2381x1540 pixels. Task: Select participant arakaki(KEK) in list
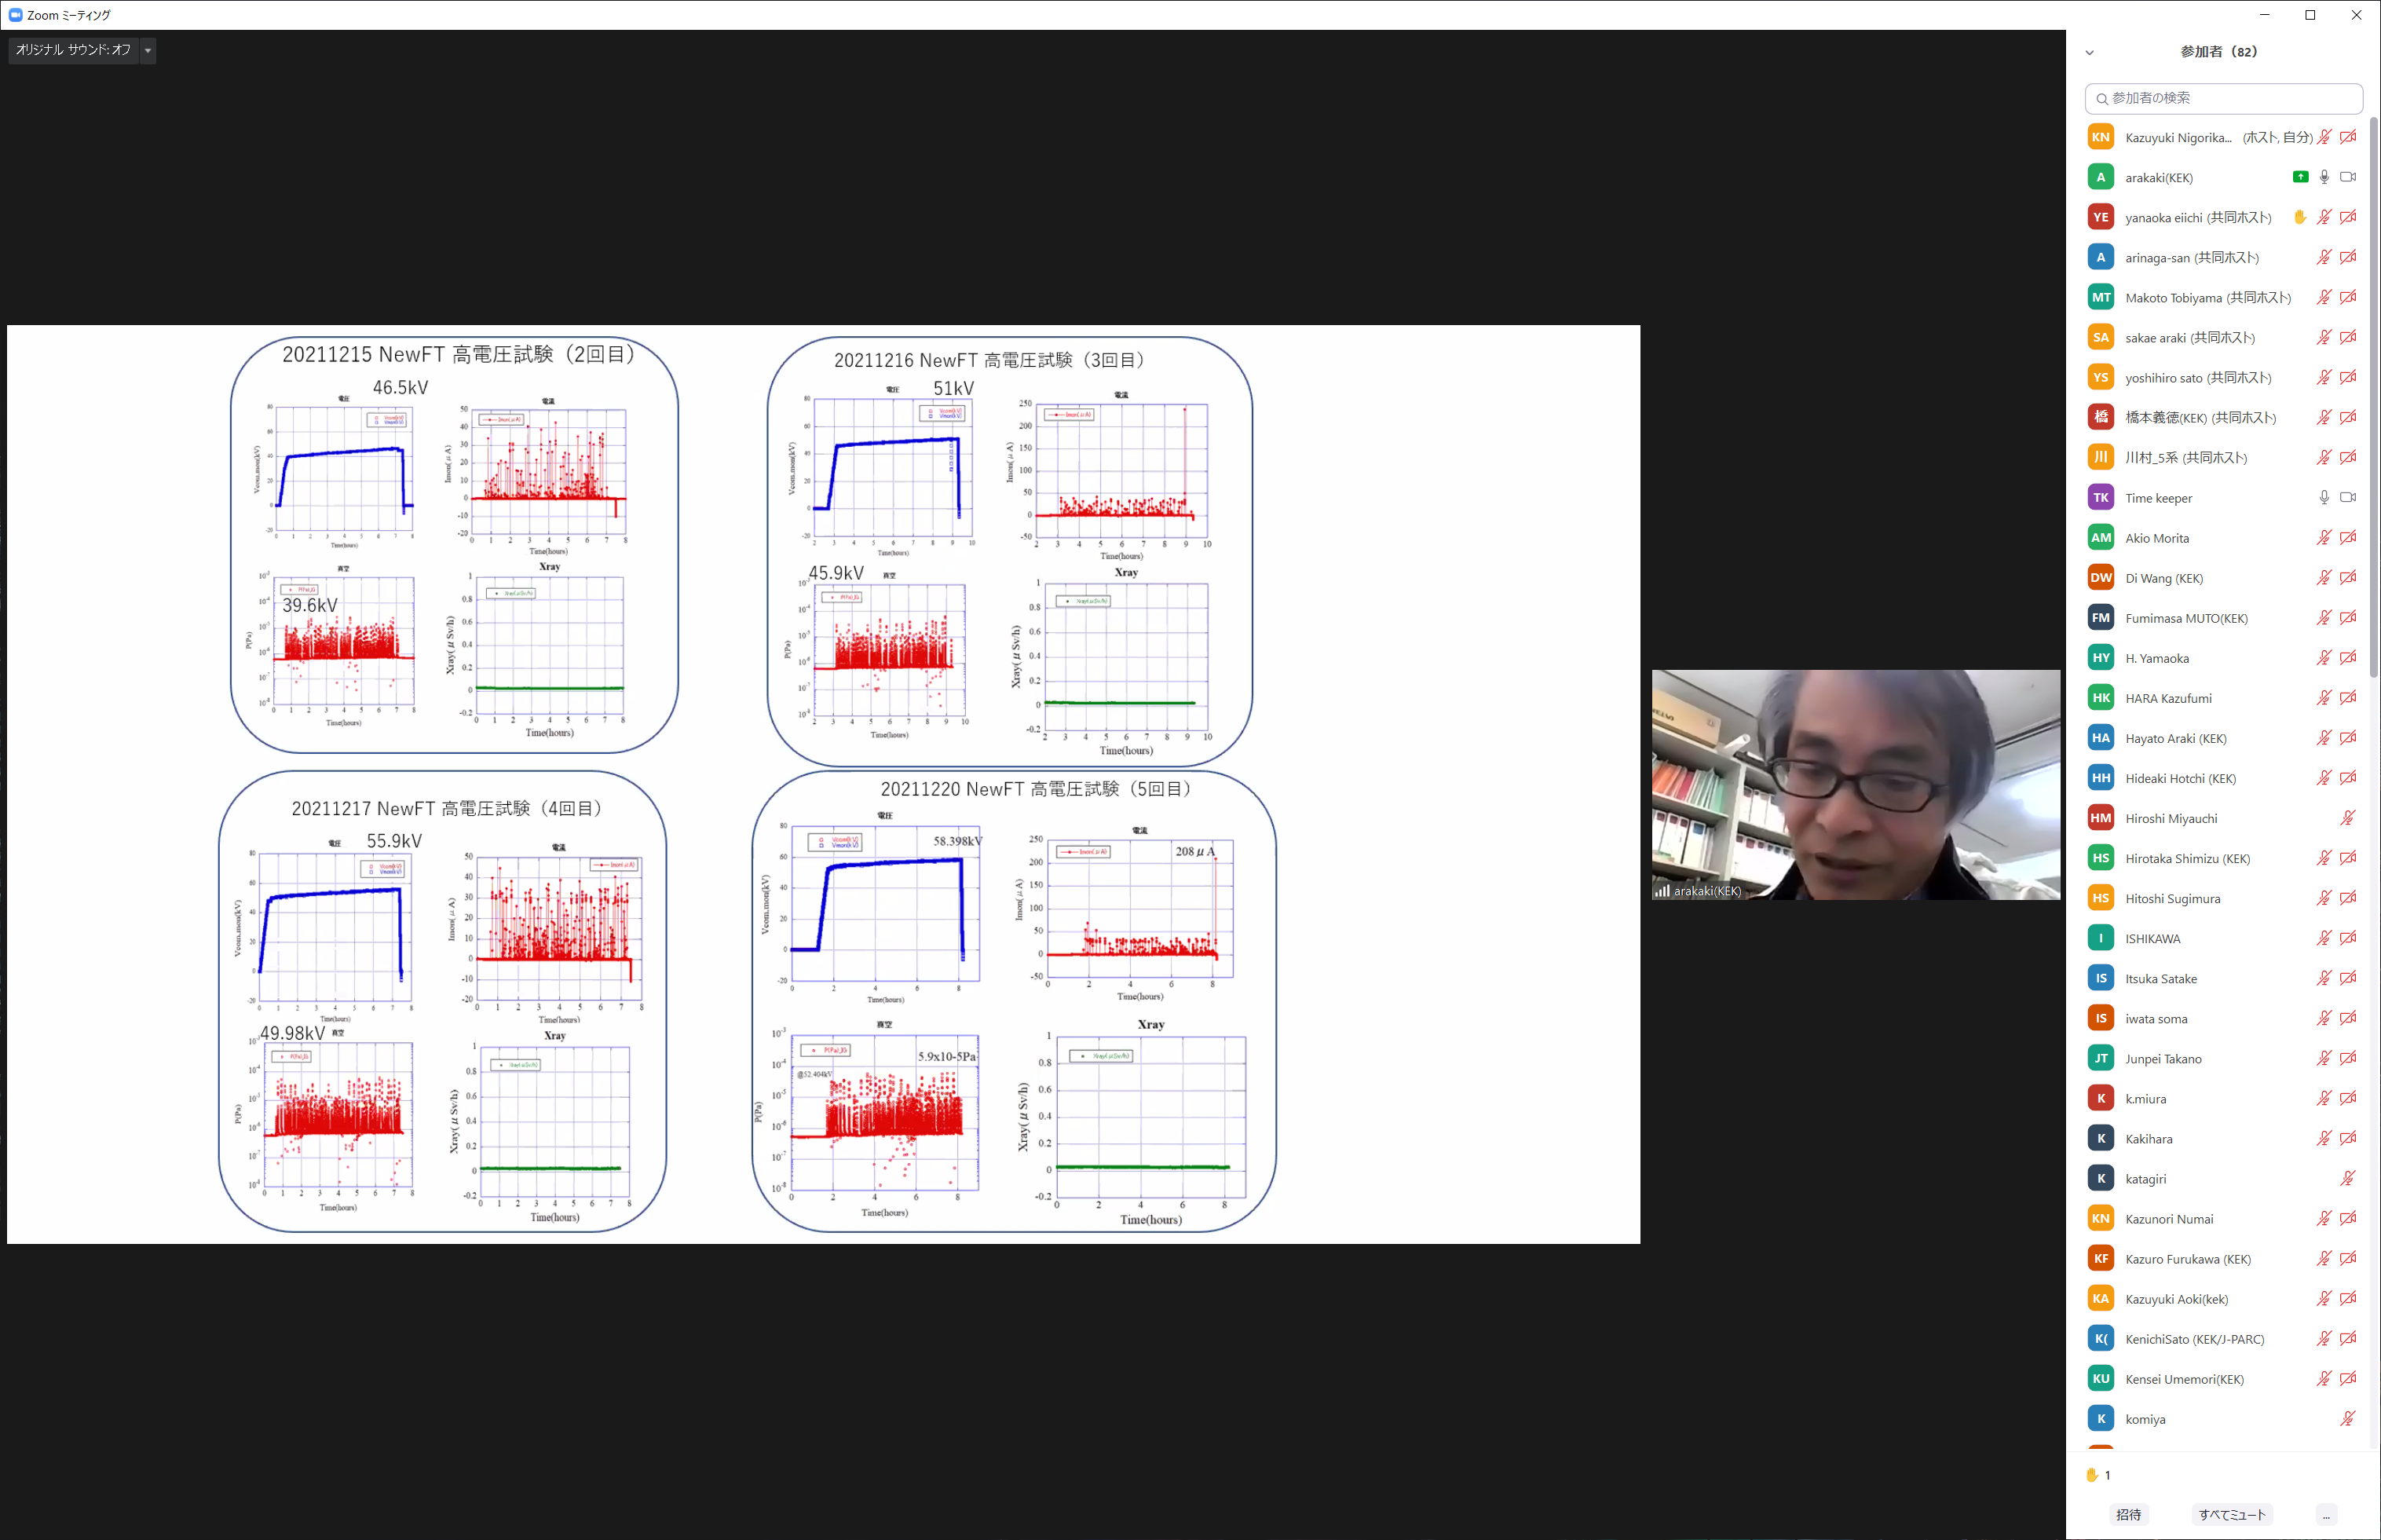[x=2223, y=177]
